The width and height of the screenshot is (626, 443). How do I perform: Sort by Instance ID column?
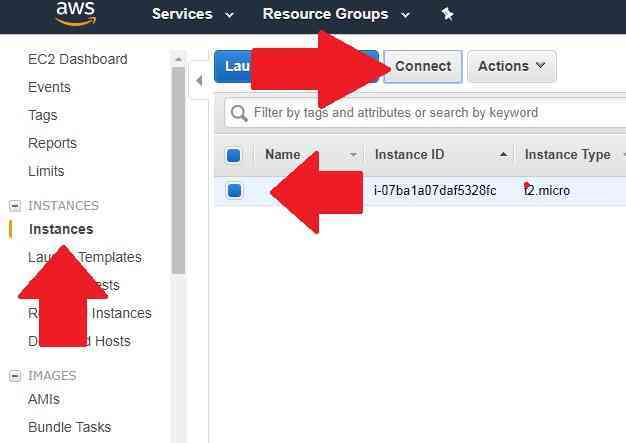(x=409, y=154)
